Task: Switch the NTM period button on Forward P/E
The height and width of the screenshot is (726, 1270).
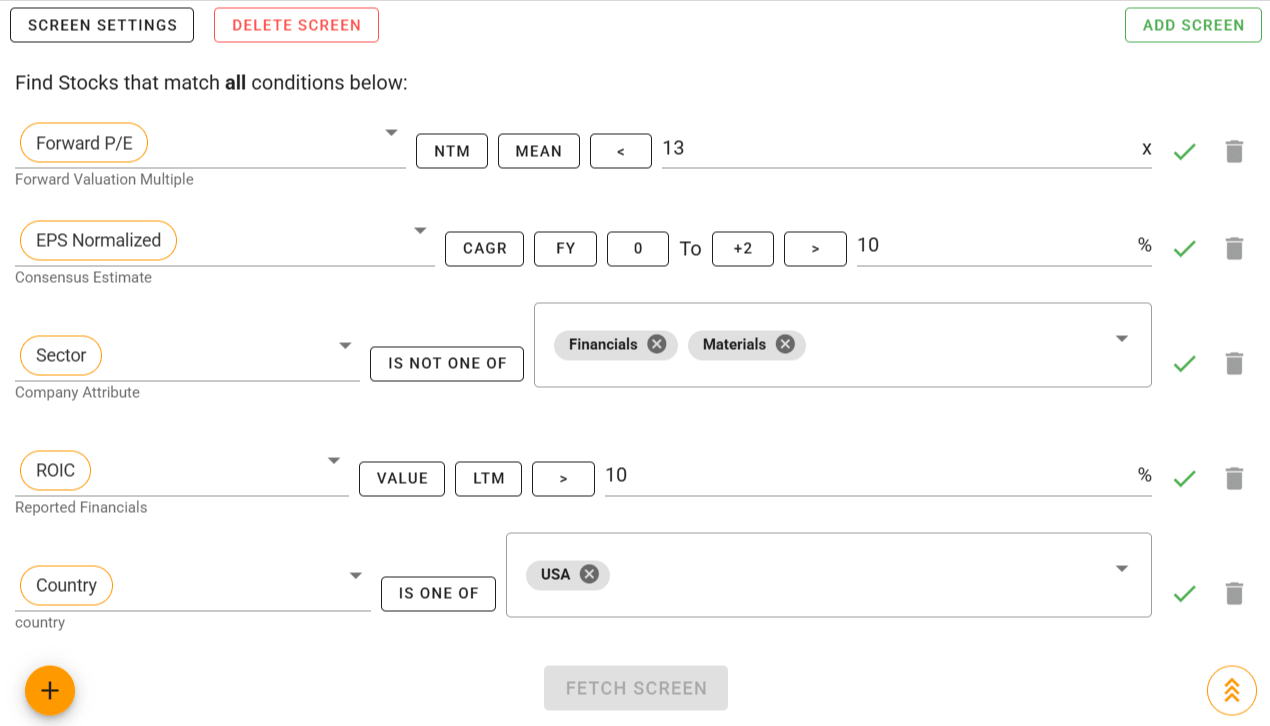Action: pos(451,151)
